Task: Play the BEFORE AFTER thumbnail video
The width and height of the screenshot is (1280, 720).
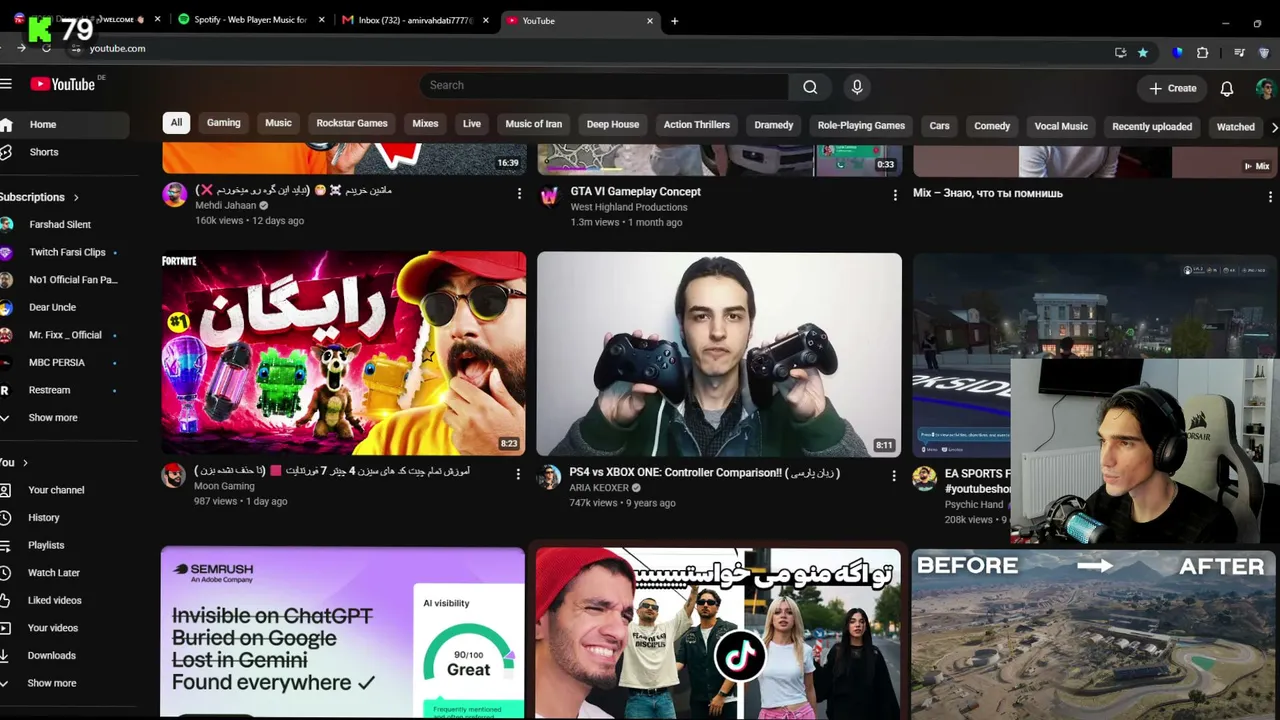Action: [1094, 634]
